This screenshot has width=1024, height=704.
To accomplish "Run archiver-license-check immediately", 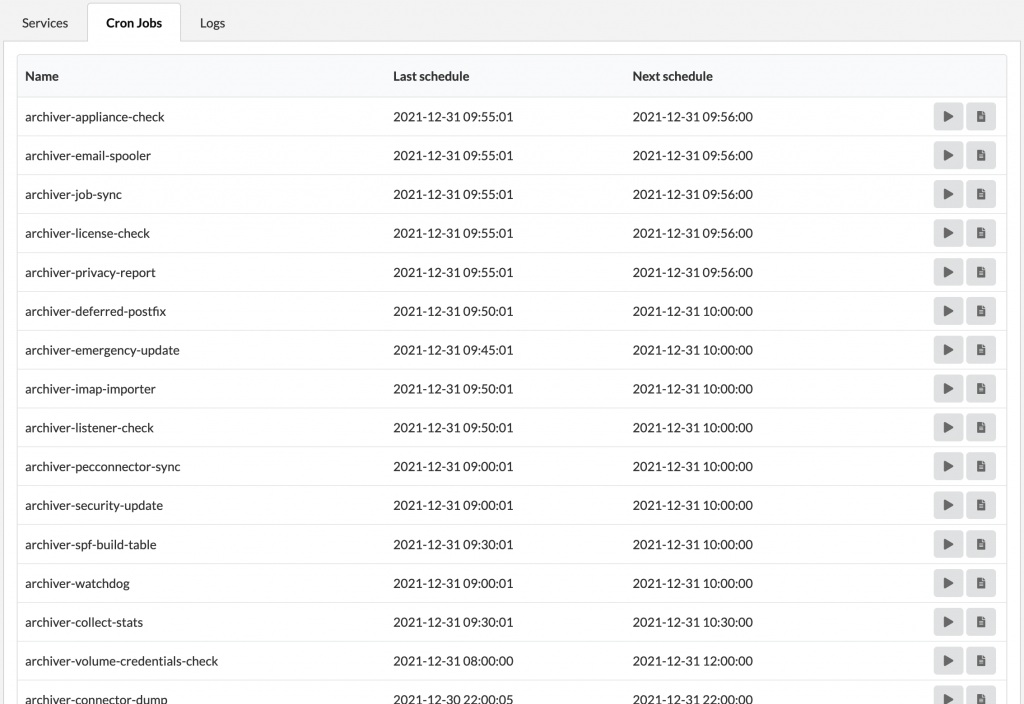I will tap(948, 233).
